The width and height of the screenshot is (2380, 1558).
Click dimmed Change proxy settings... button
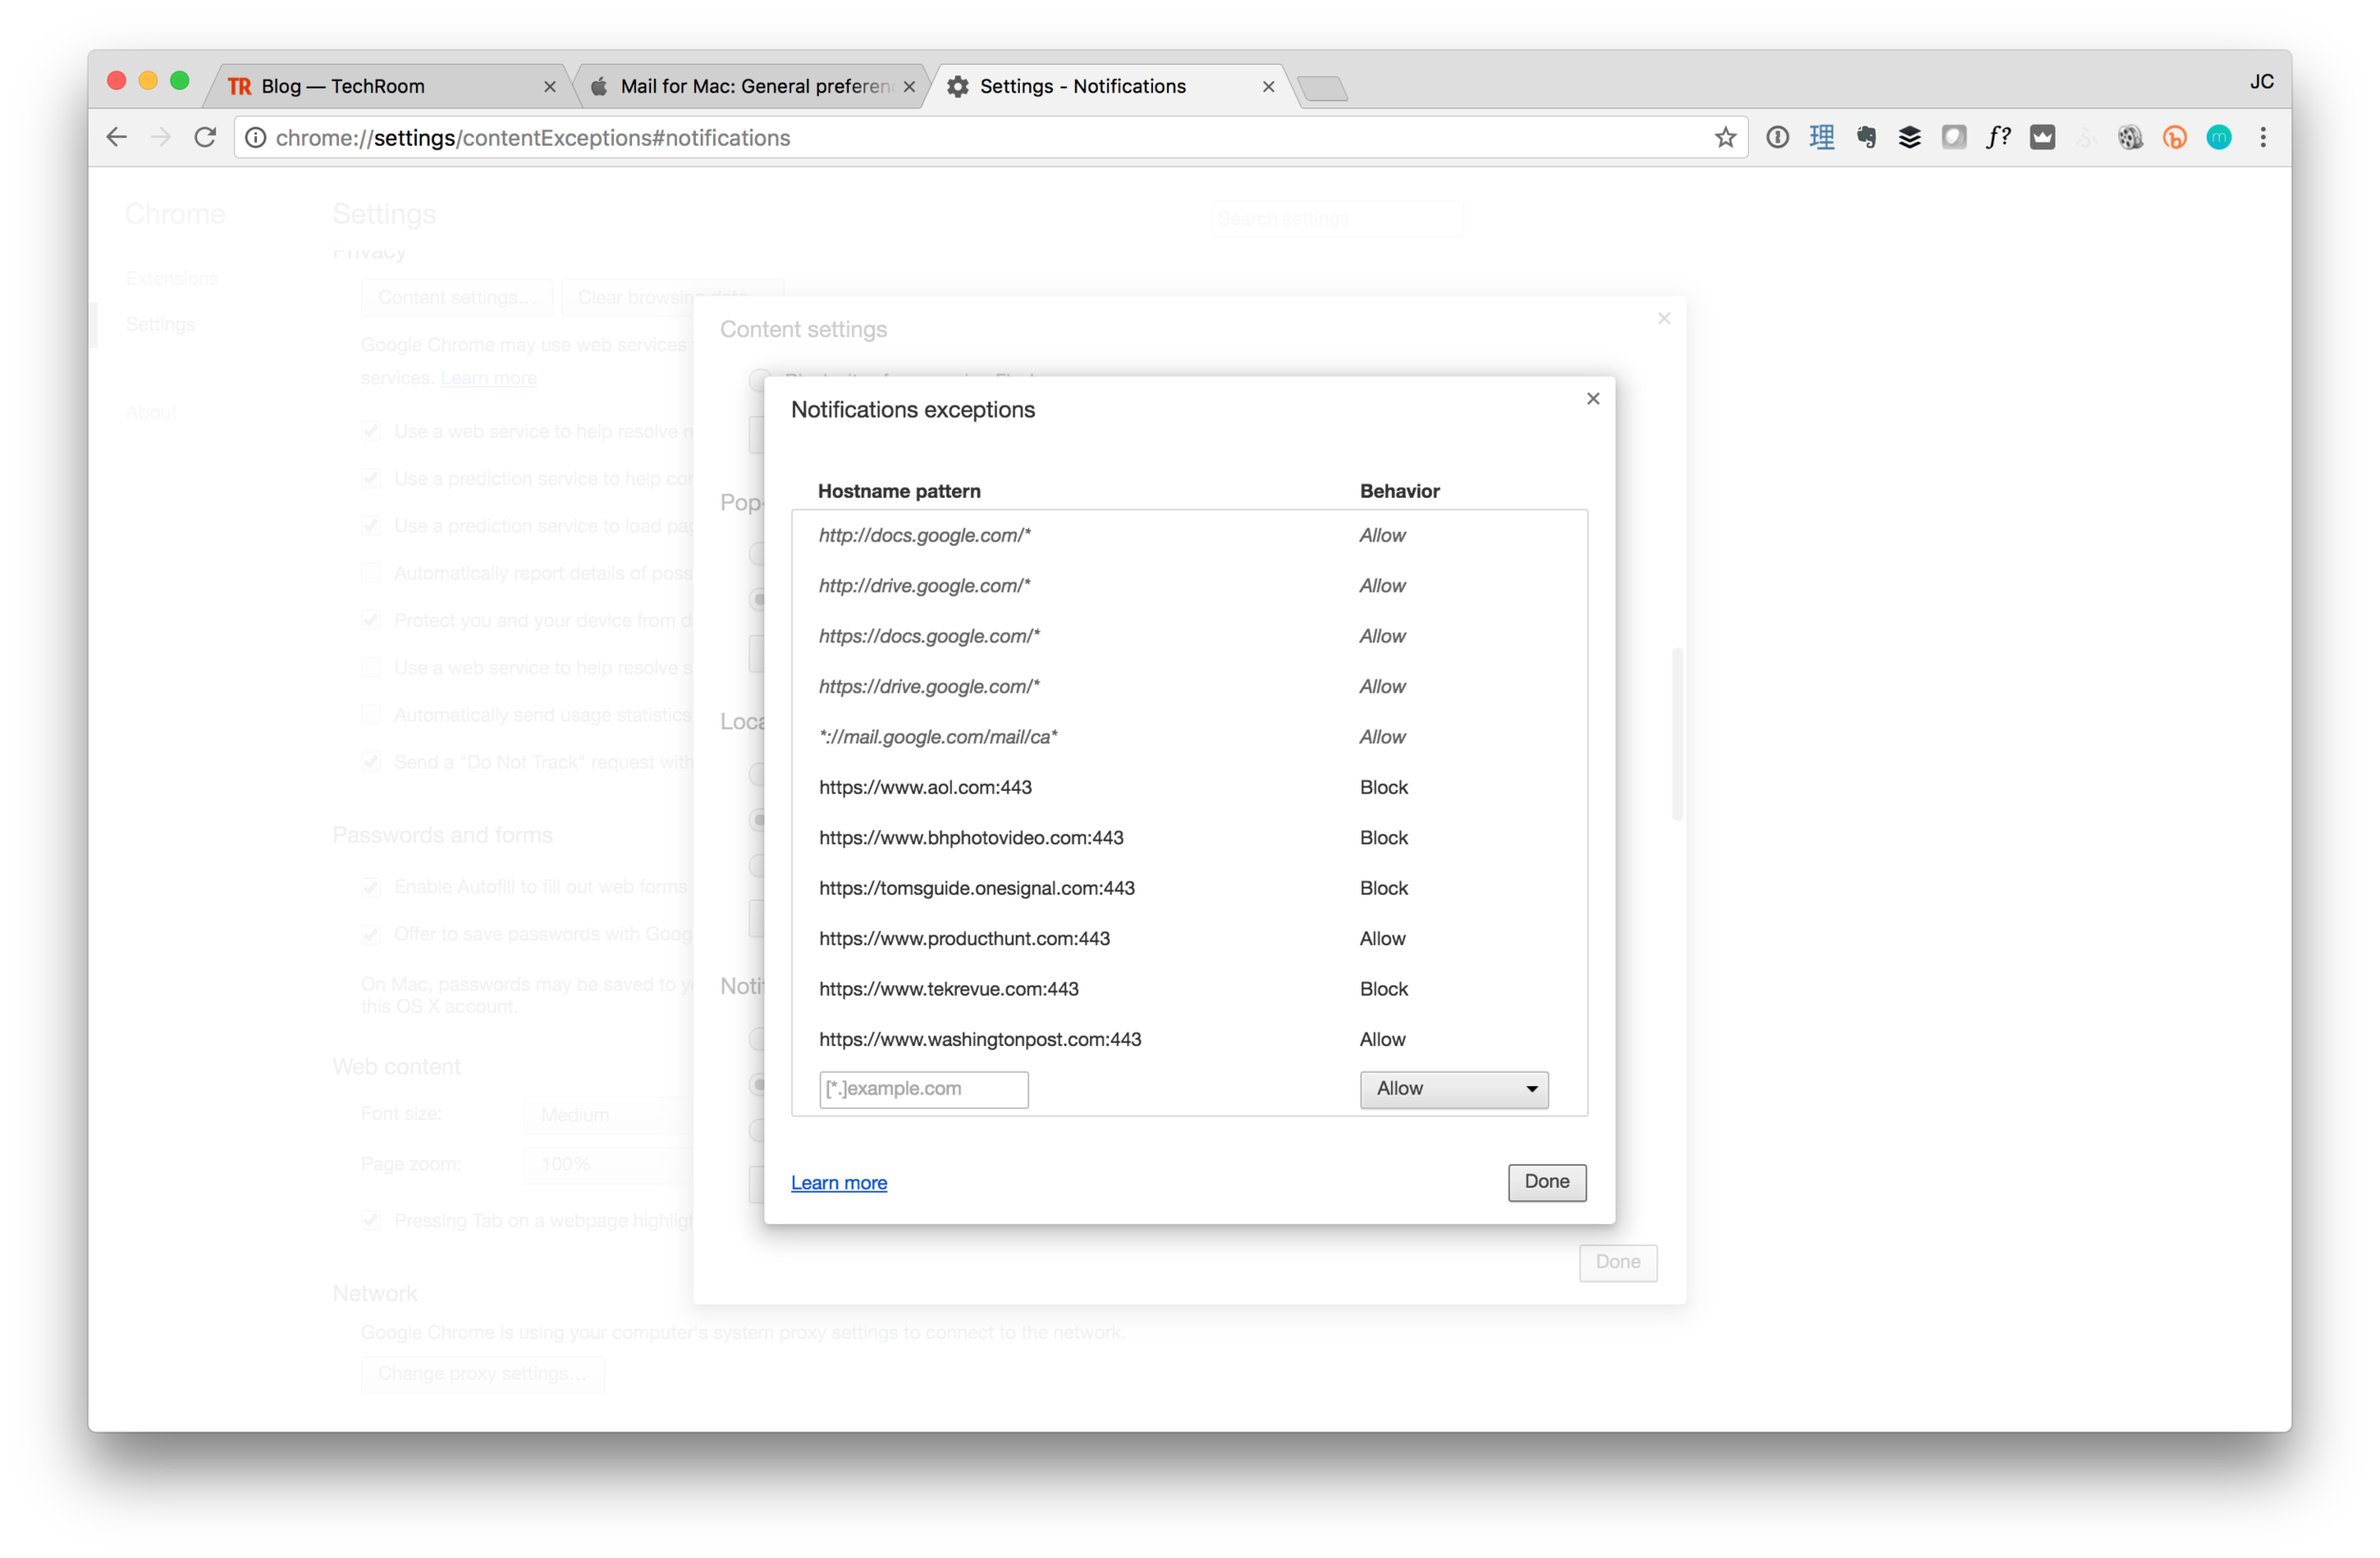483,1374
